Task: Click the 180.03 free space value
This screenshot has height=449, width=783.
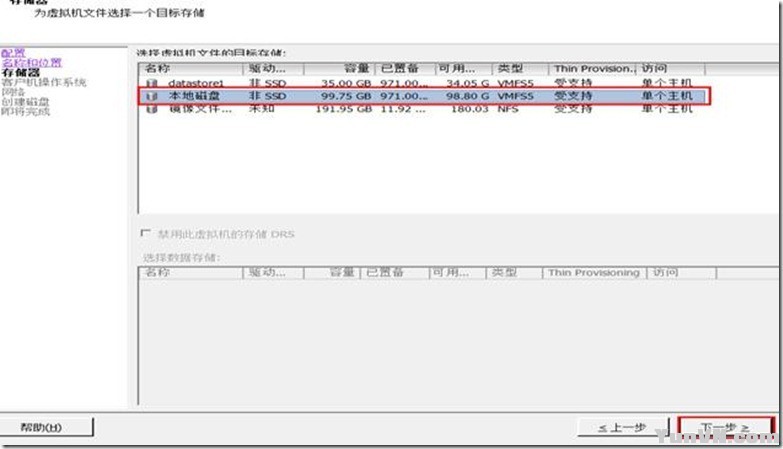Action: point(469,108)
